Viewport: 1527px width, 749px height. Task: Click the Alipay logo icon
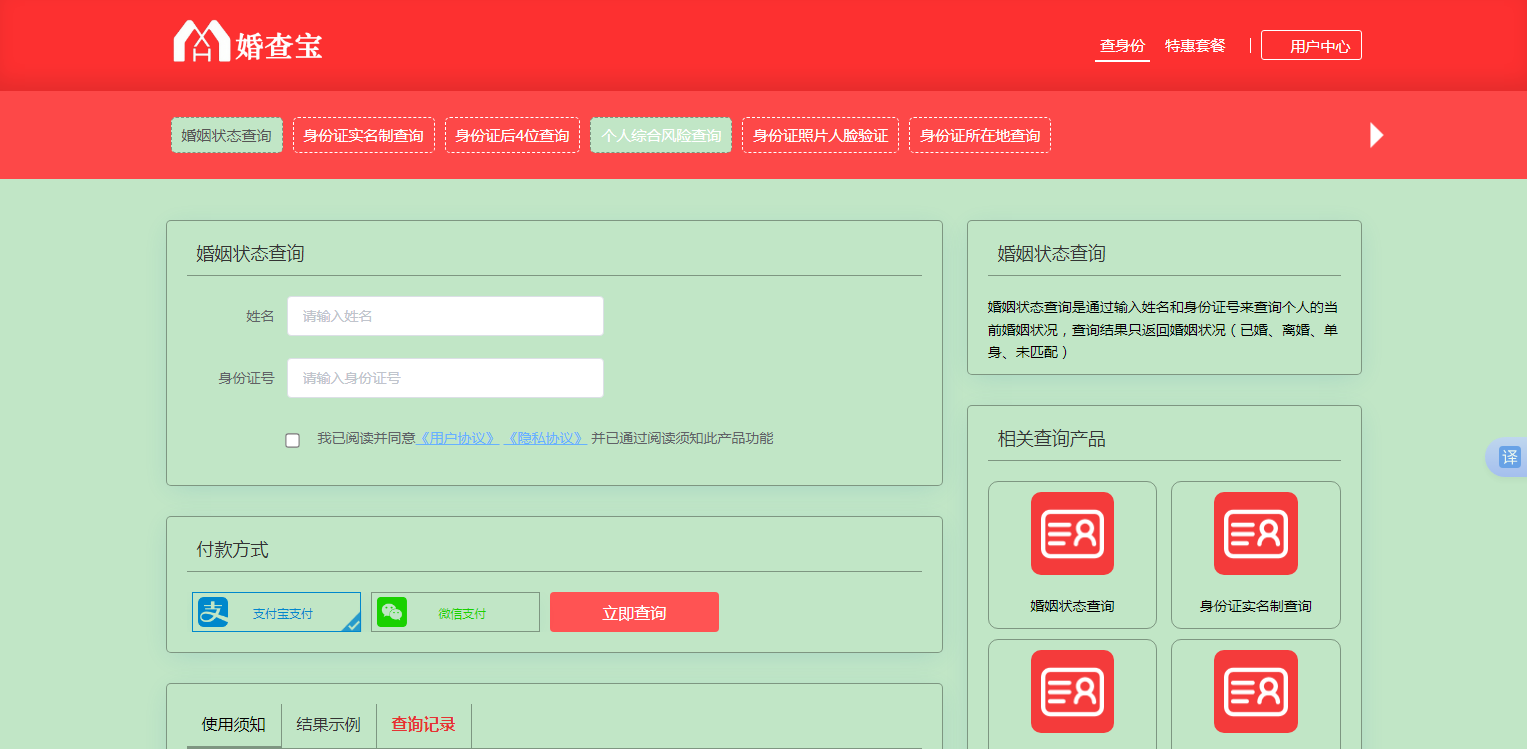(213, 612)
